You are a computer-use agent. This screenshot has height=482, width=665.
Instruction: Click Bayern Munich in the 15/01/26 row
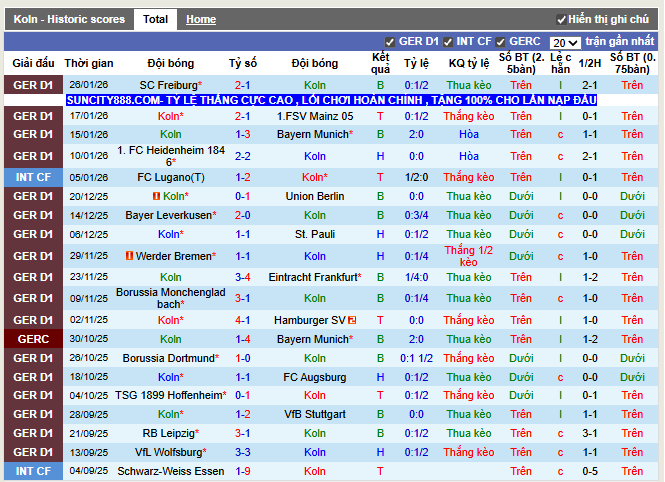click(x=313, y=134)
